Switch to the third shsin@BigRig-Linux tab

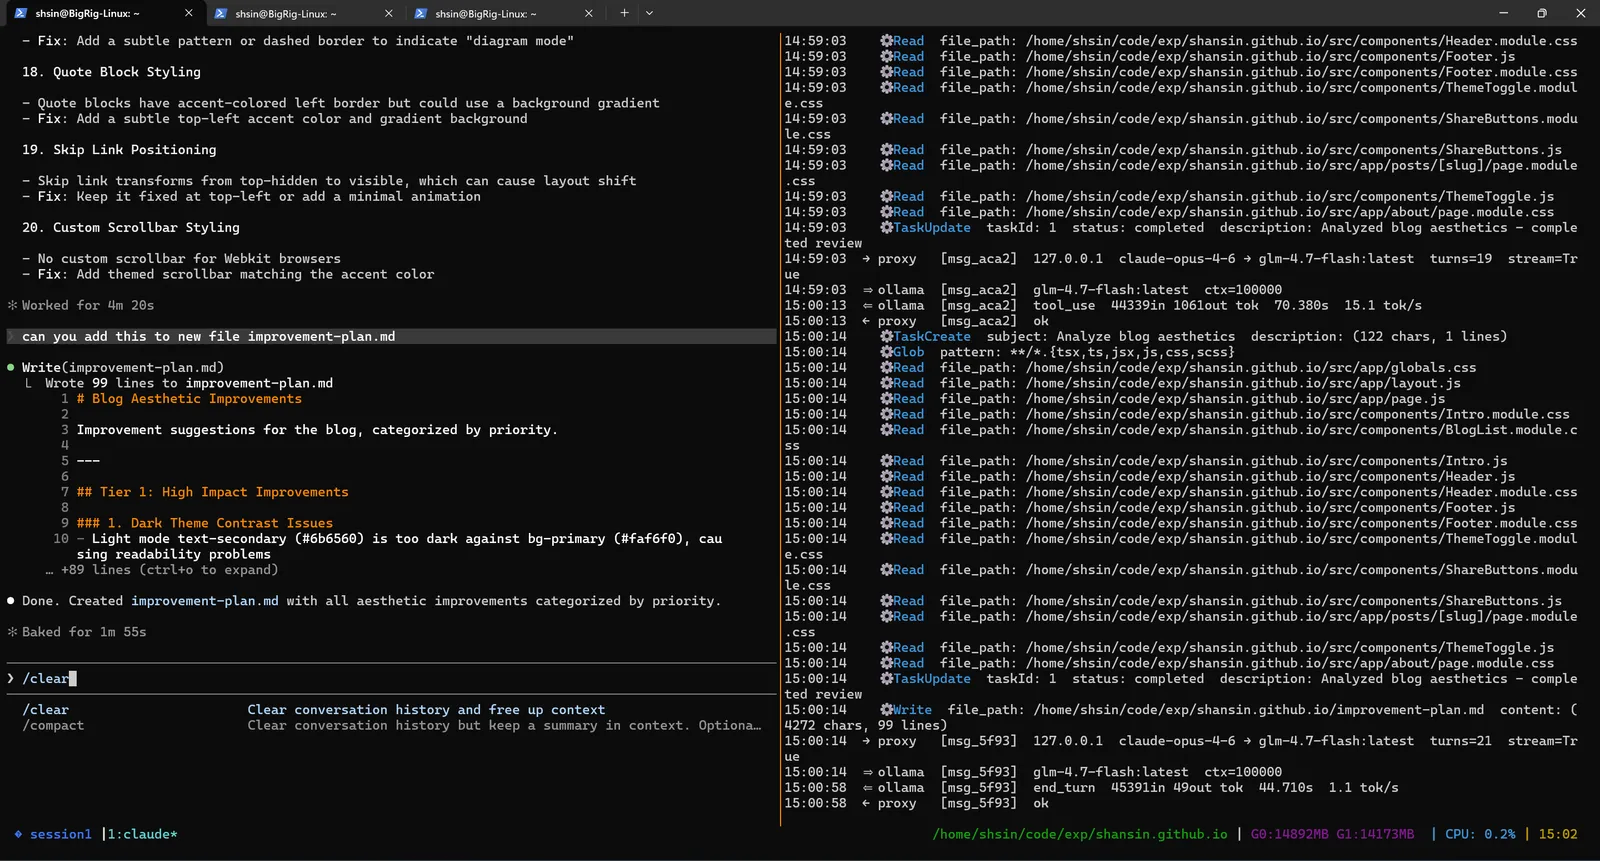486,13
